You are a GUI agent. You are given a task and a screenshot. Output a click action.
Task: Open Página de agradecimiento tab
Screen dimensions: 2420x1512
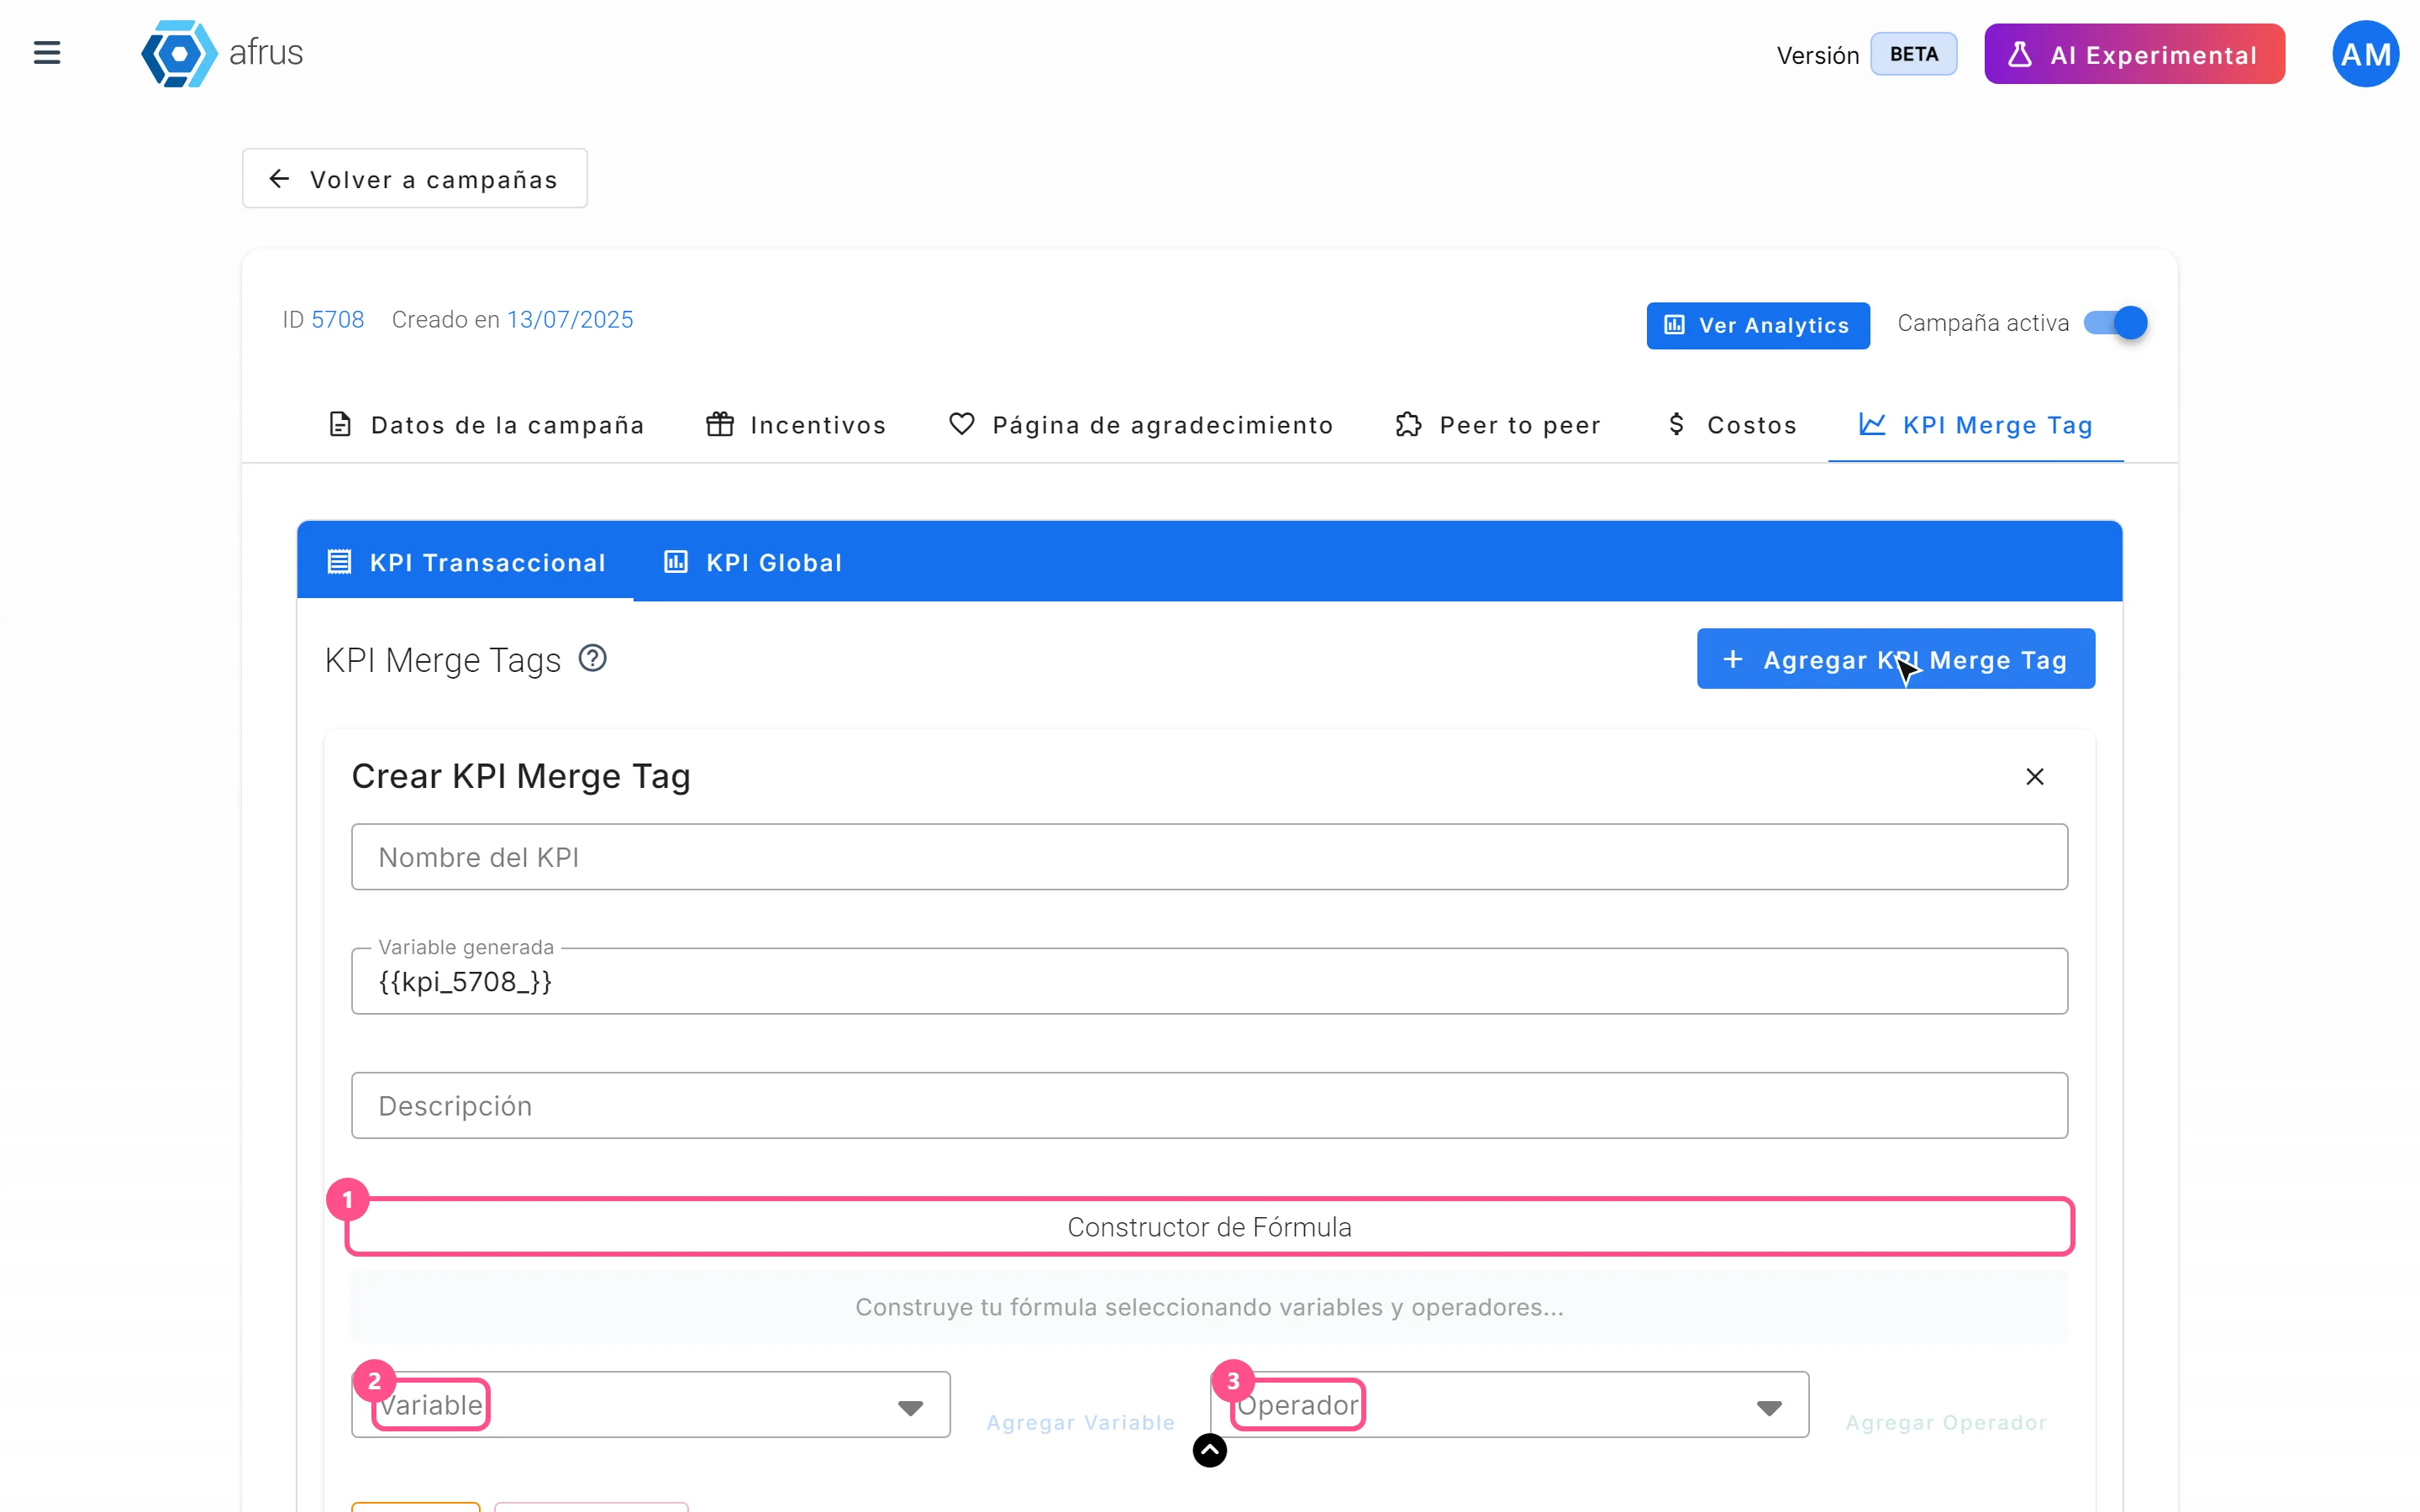tap(1141, 425)
